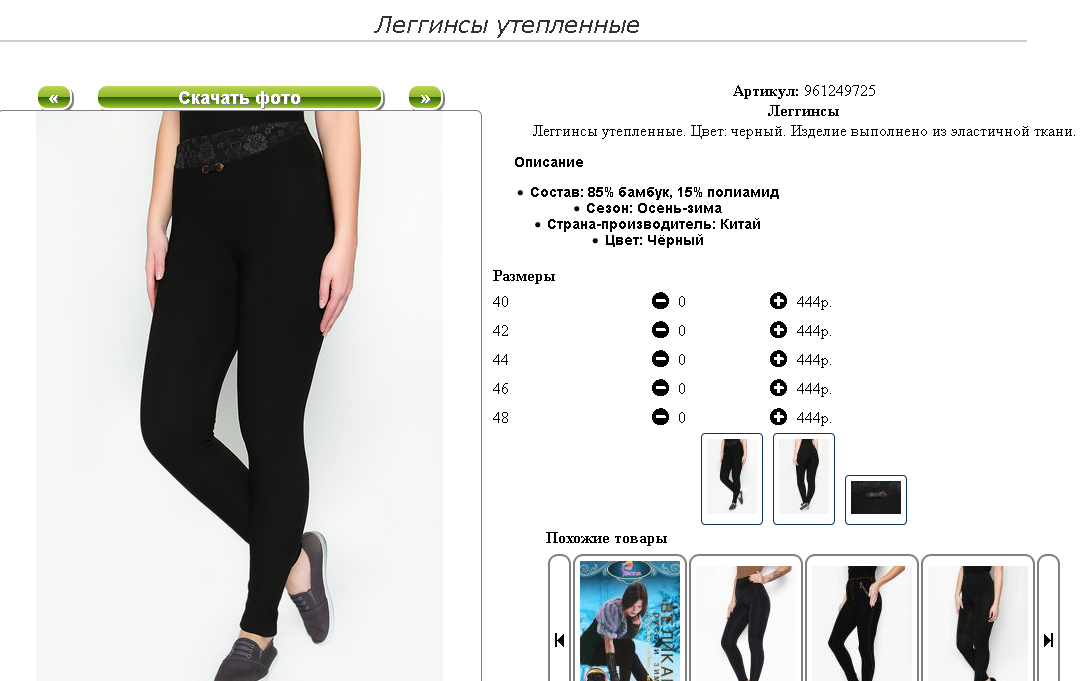Add one item of size 46
This screenshot has width=1092, height=681.
coord(778,388)
